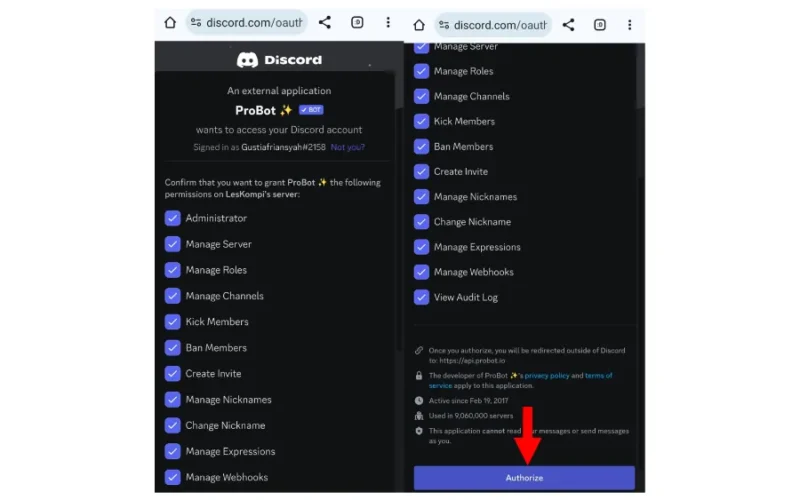
Task: Tap the home icon in left browser
Action: (170, 22)
